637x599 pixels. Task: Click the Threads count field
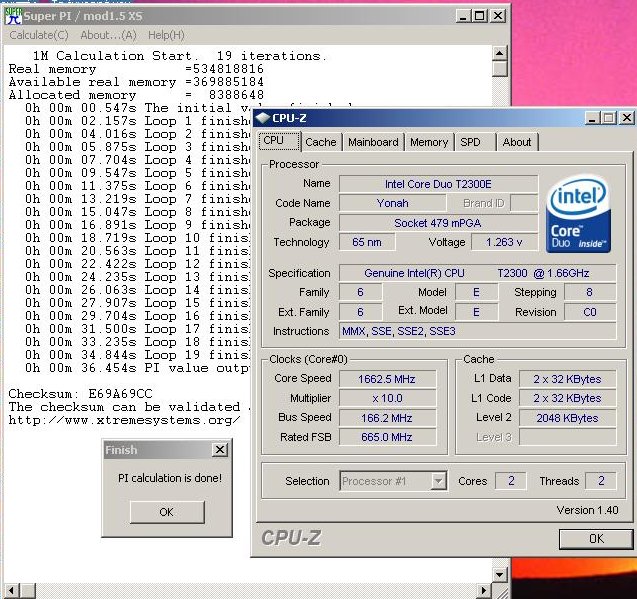coord(601,481)
